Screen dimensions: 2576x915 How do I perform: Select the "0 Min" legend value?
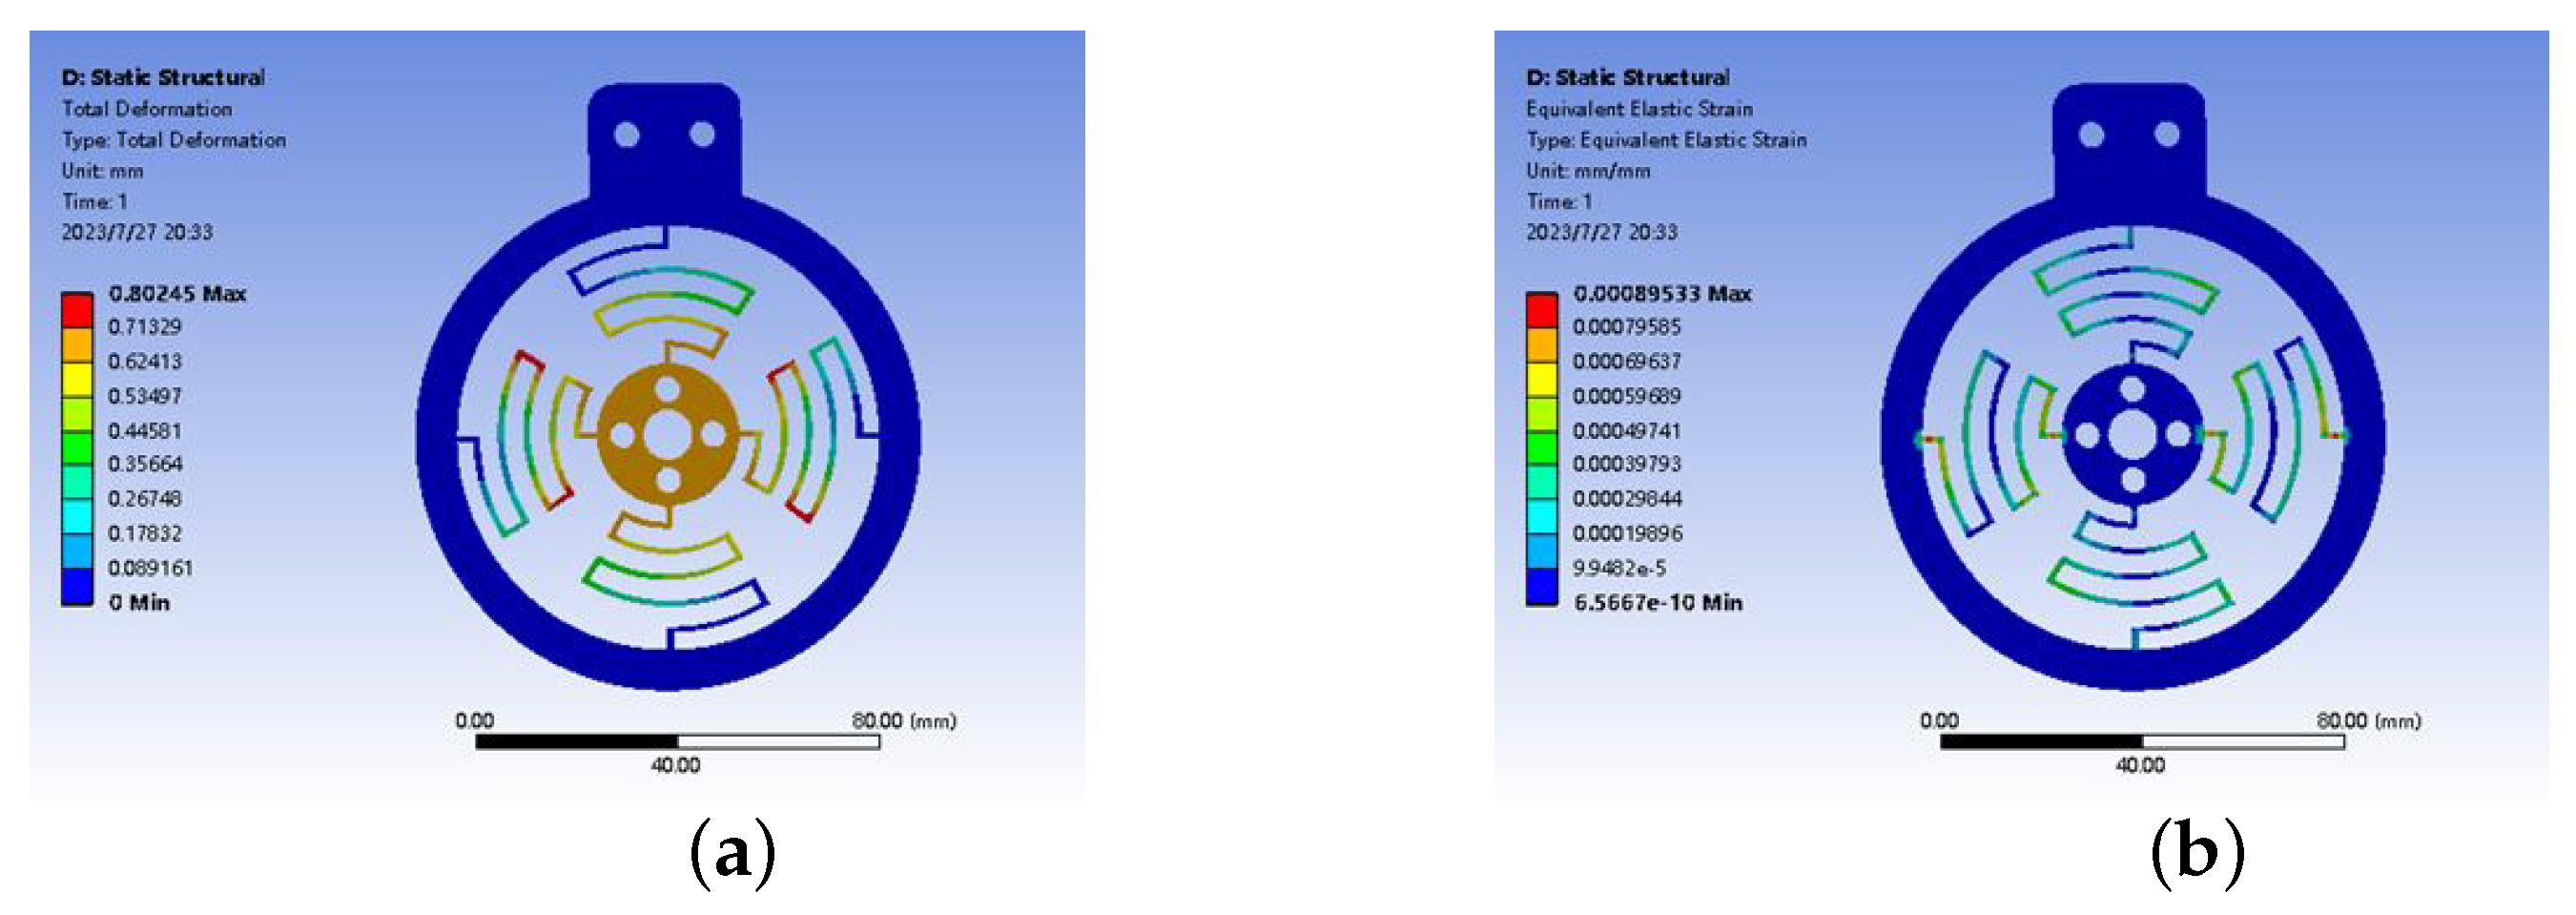click(x=140, y=603)
